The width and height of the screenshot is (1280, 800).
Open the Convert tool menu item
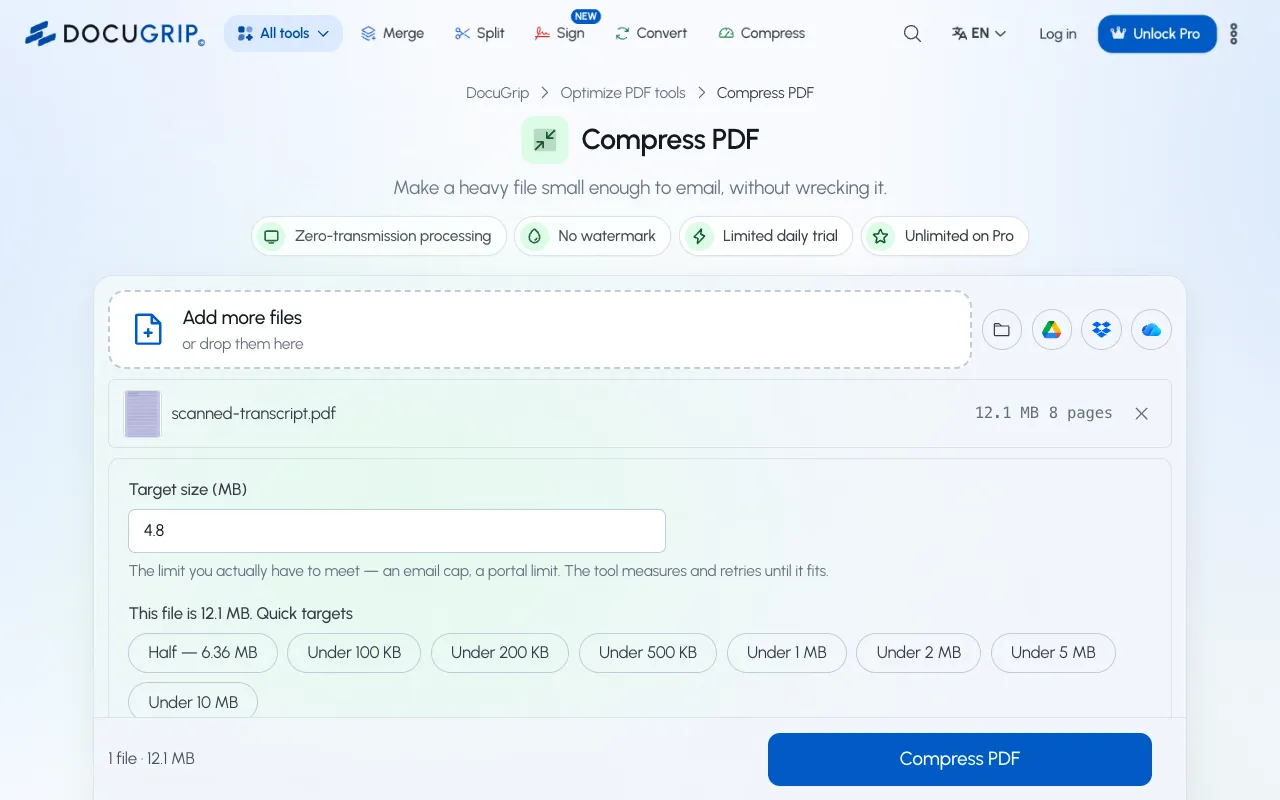pos(651,33)
